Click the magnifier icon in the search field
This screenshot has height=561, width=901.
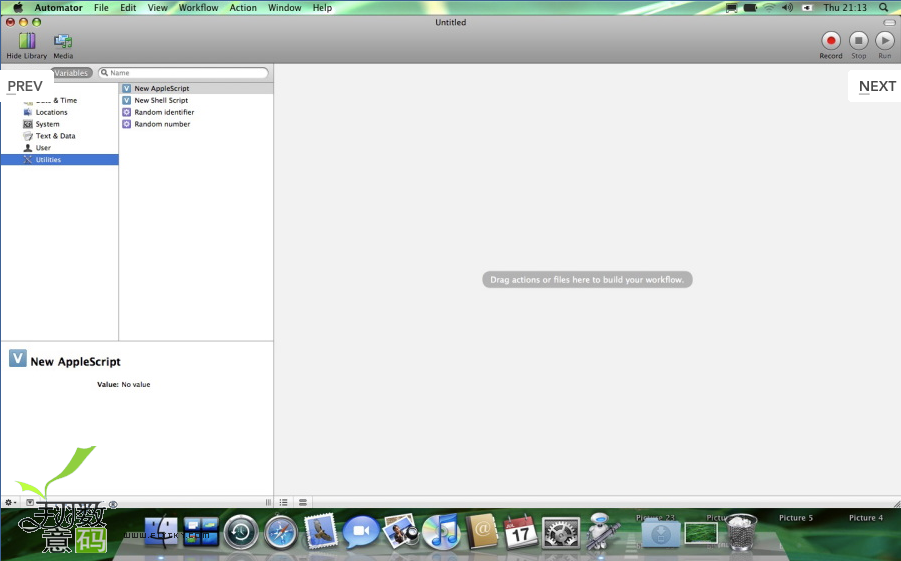104,73
